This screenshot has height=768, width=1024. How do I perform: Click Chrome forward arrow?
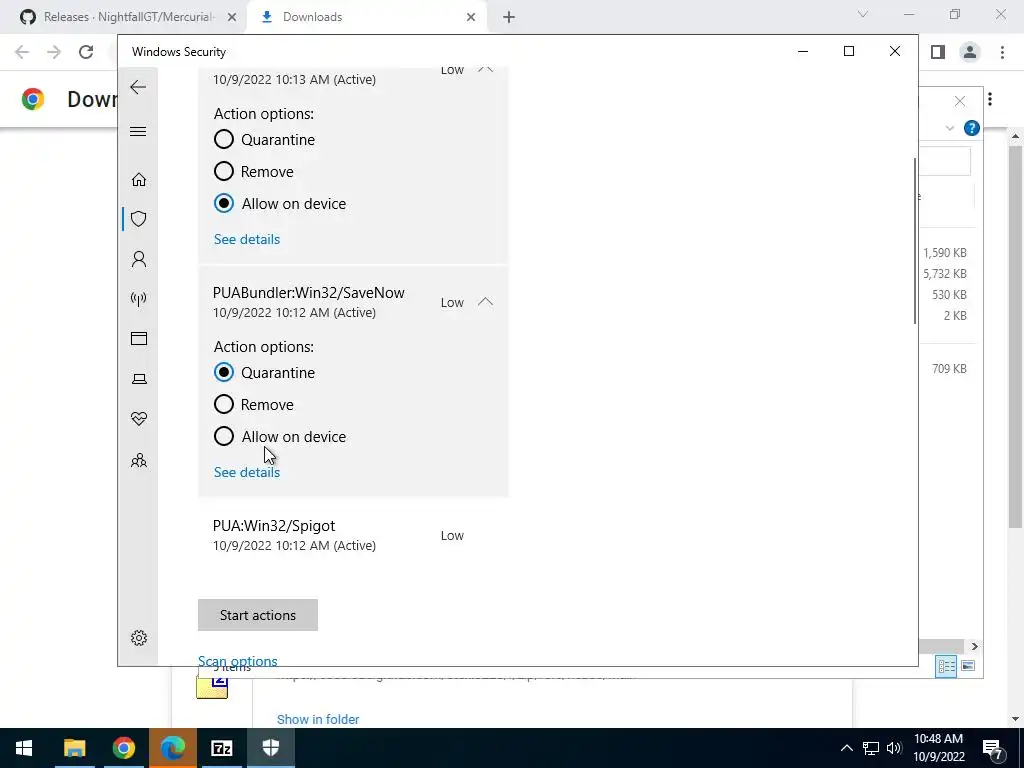(x=54, y=52)
